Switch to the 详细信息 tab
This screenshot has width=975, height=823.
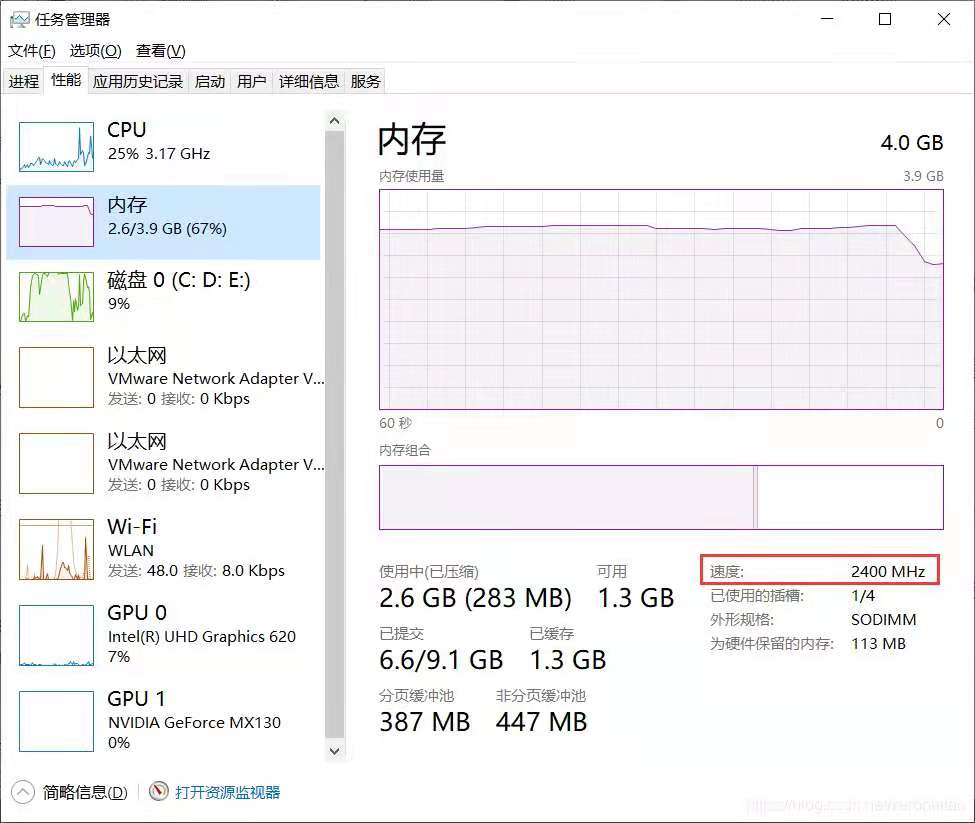click(309, 82)
